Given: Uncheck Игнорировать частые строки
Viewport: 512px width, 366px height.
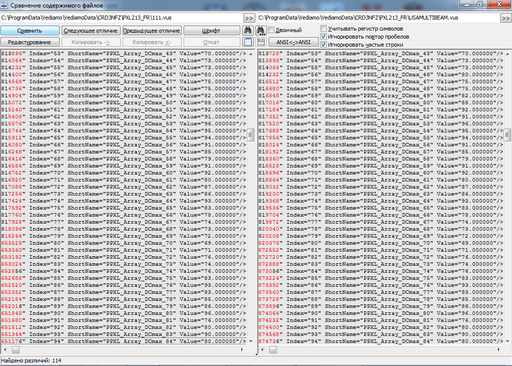Looking at the screenshot, I should tap(323, 44).
